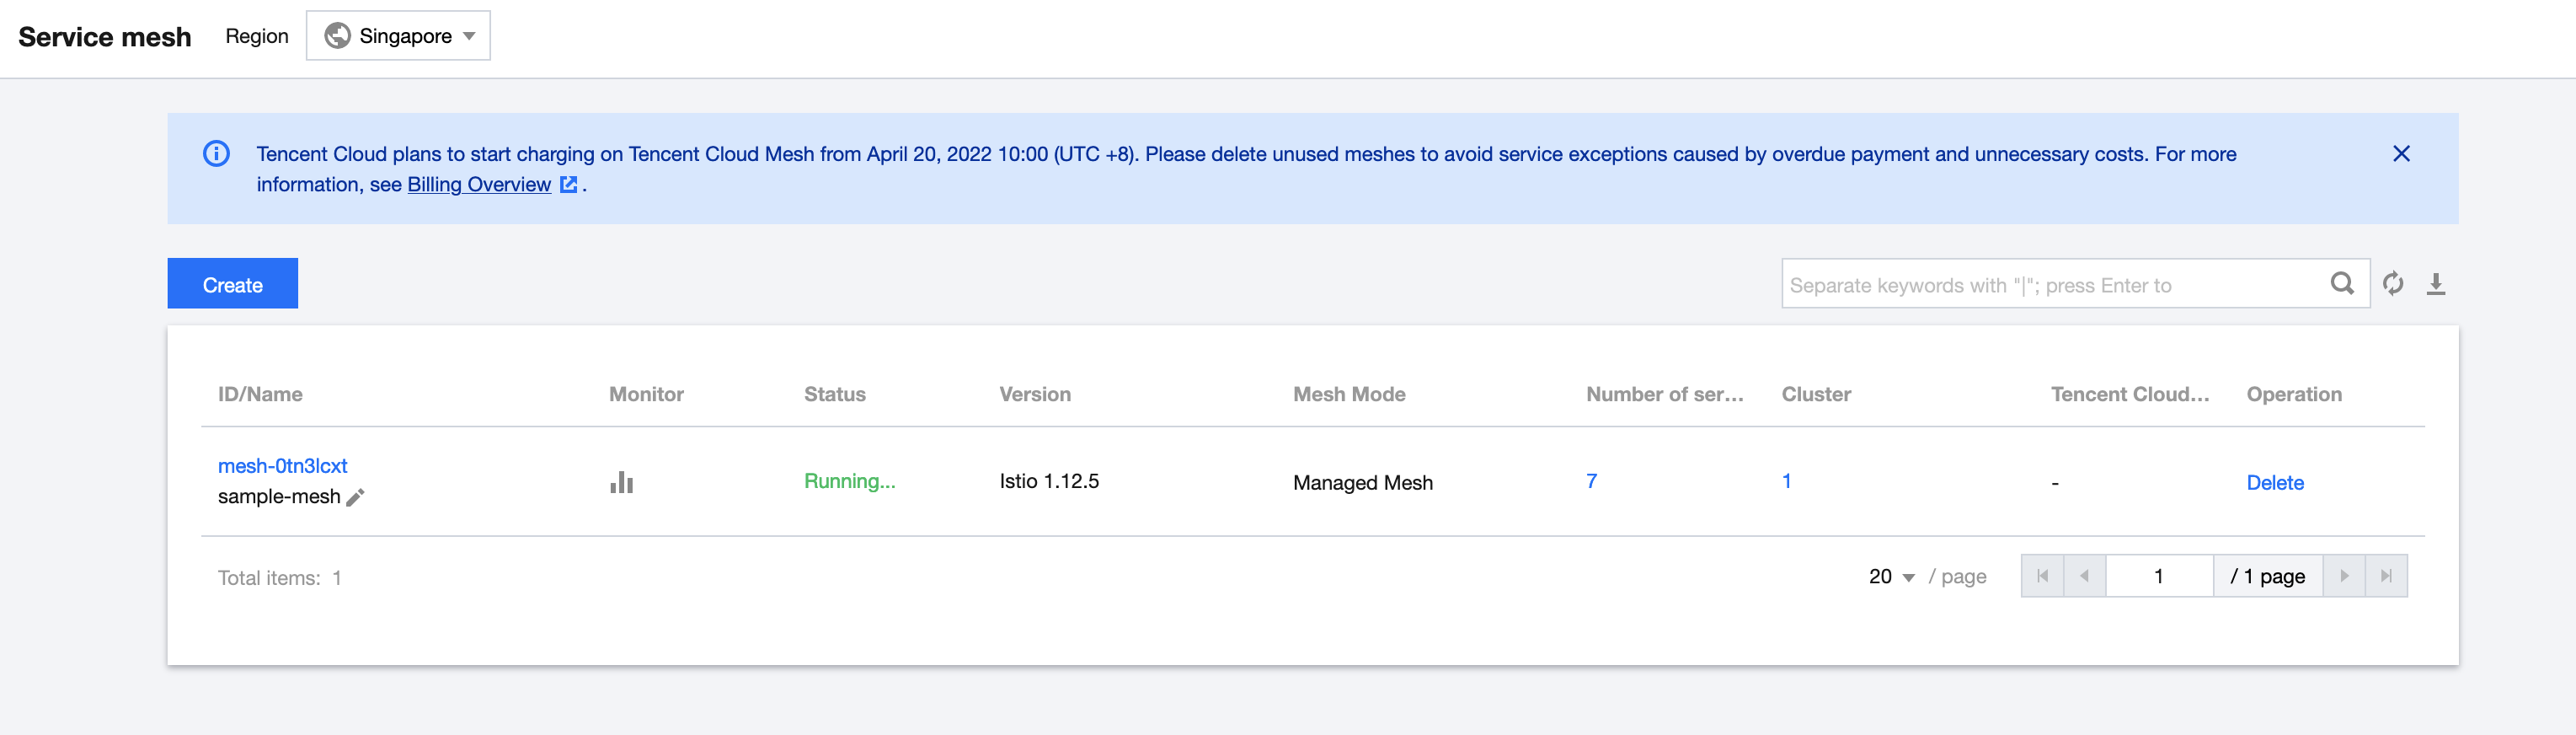Click the number of services value 7
This screenshot has height=735, width=2576.
1591,481
